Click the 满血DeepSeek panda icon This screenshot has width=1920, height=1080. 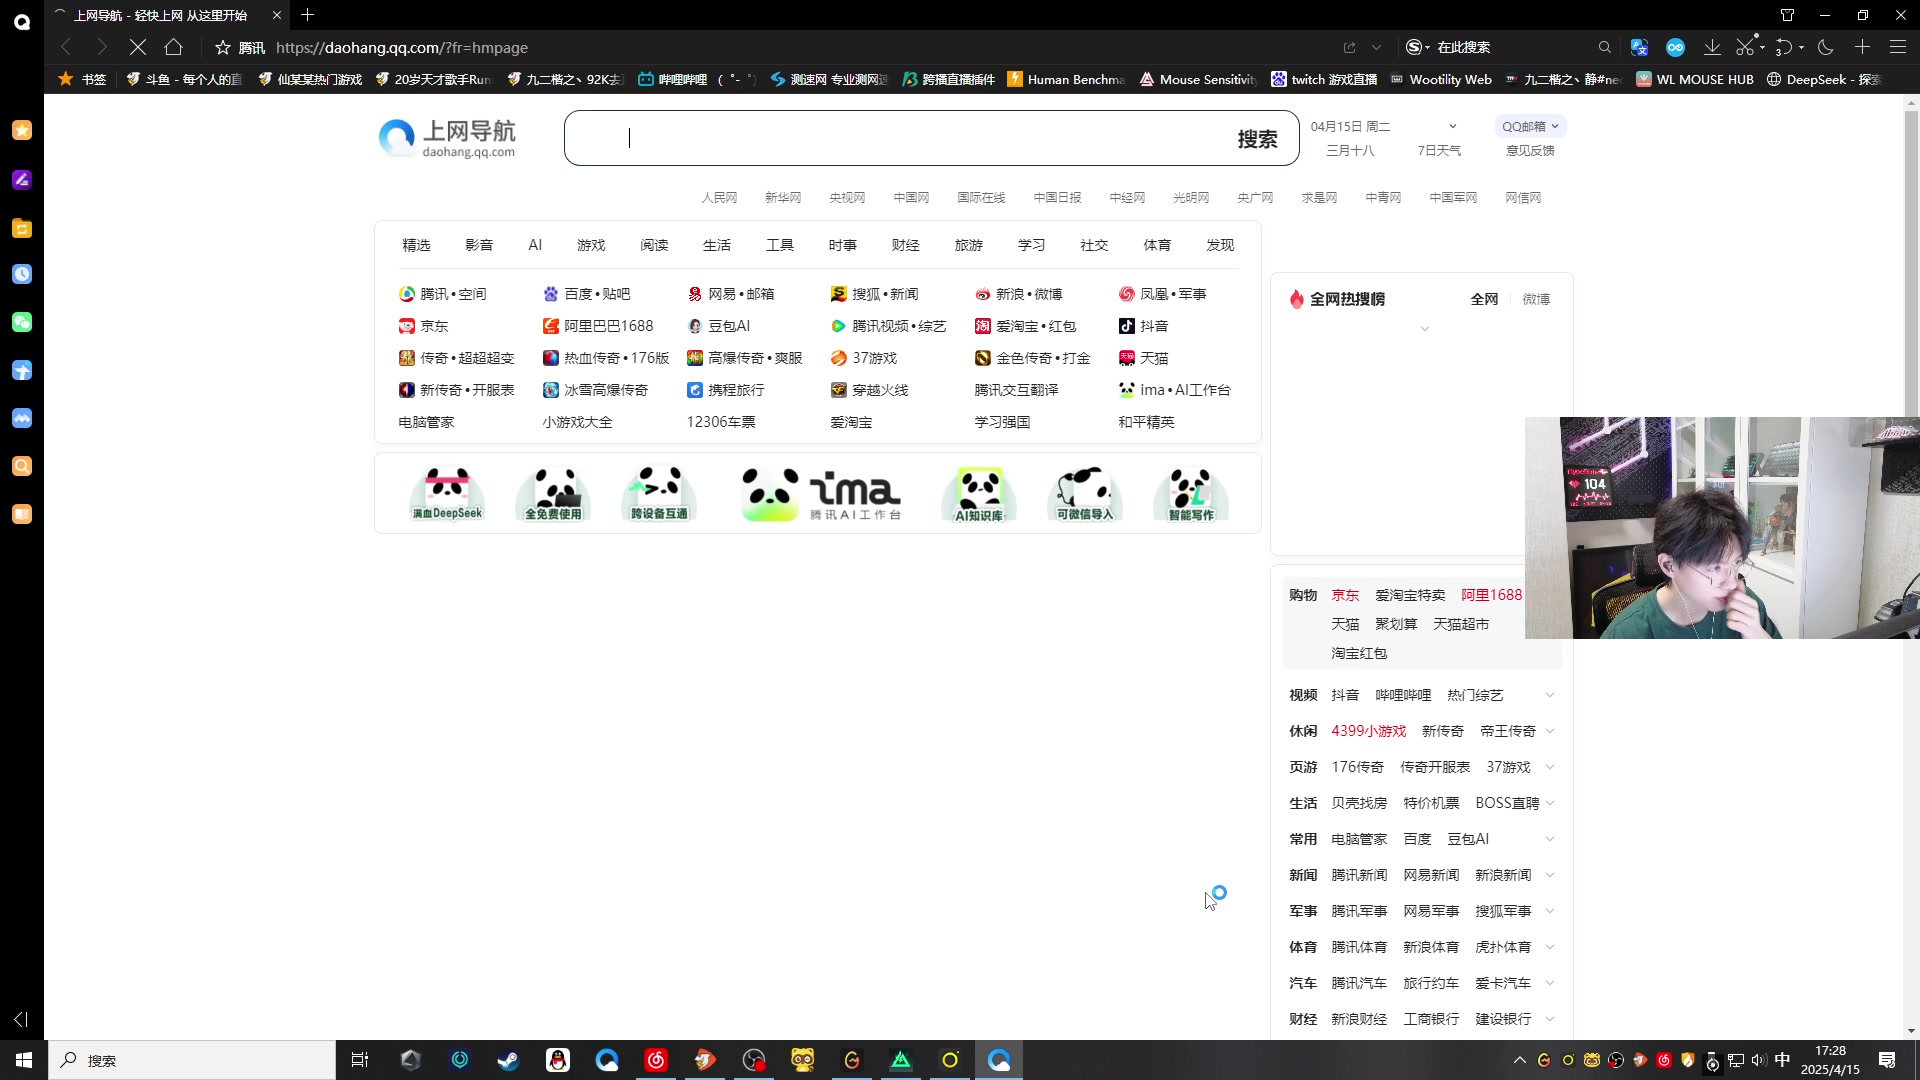tap(447, 493)
